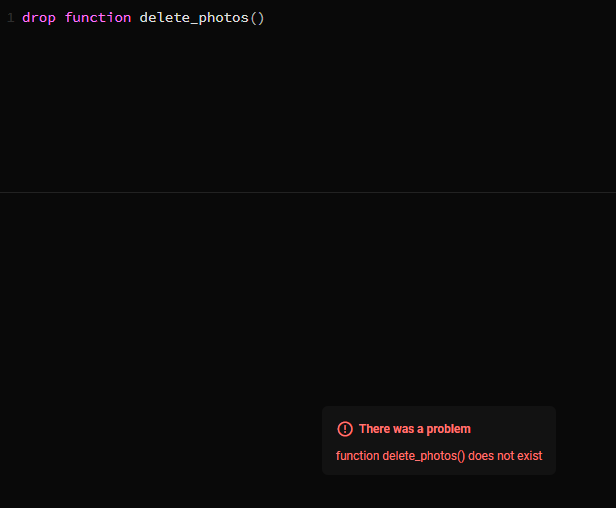This screenshot has height=508, width=616.
Task: Click the word 'function' in error message
Action: tap(358, 456)
